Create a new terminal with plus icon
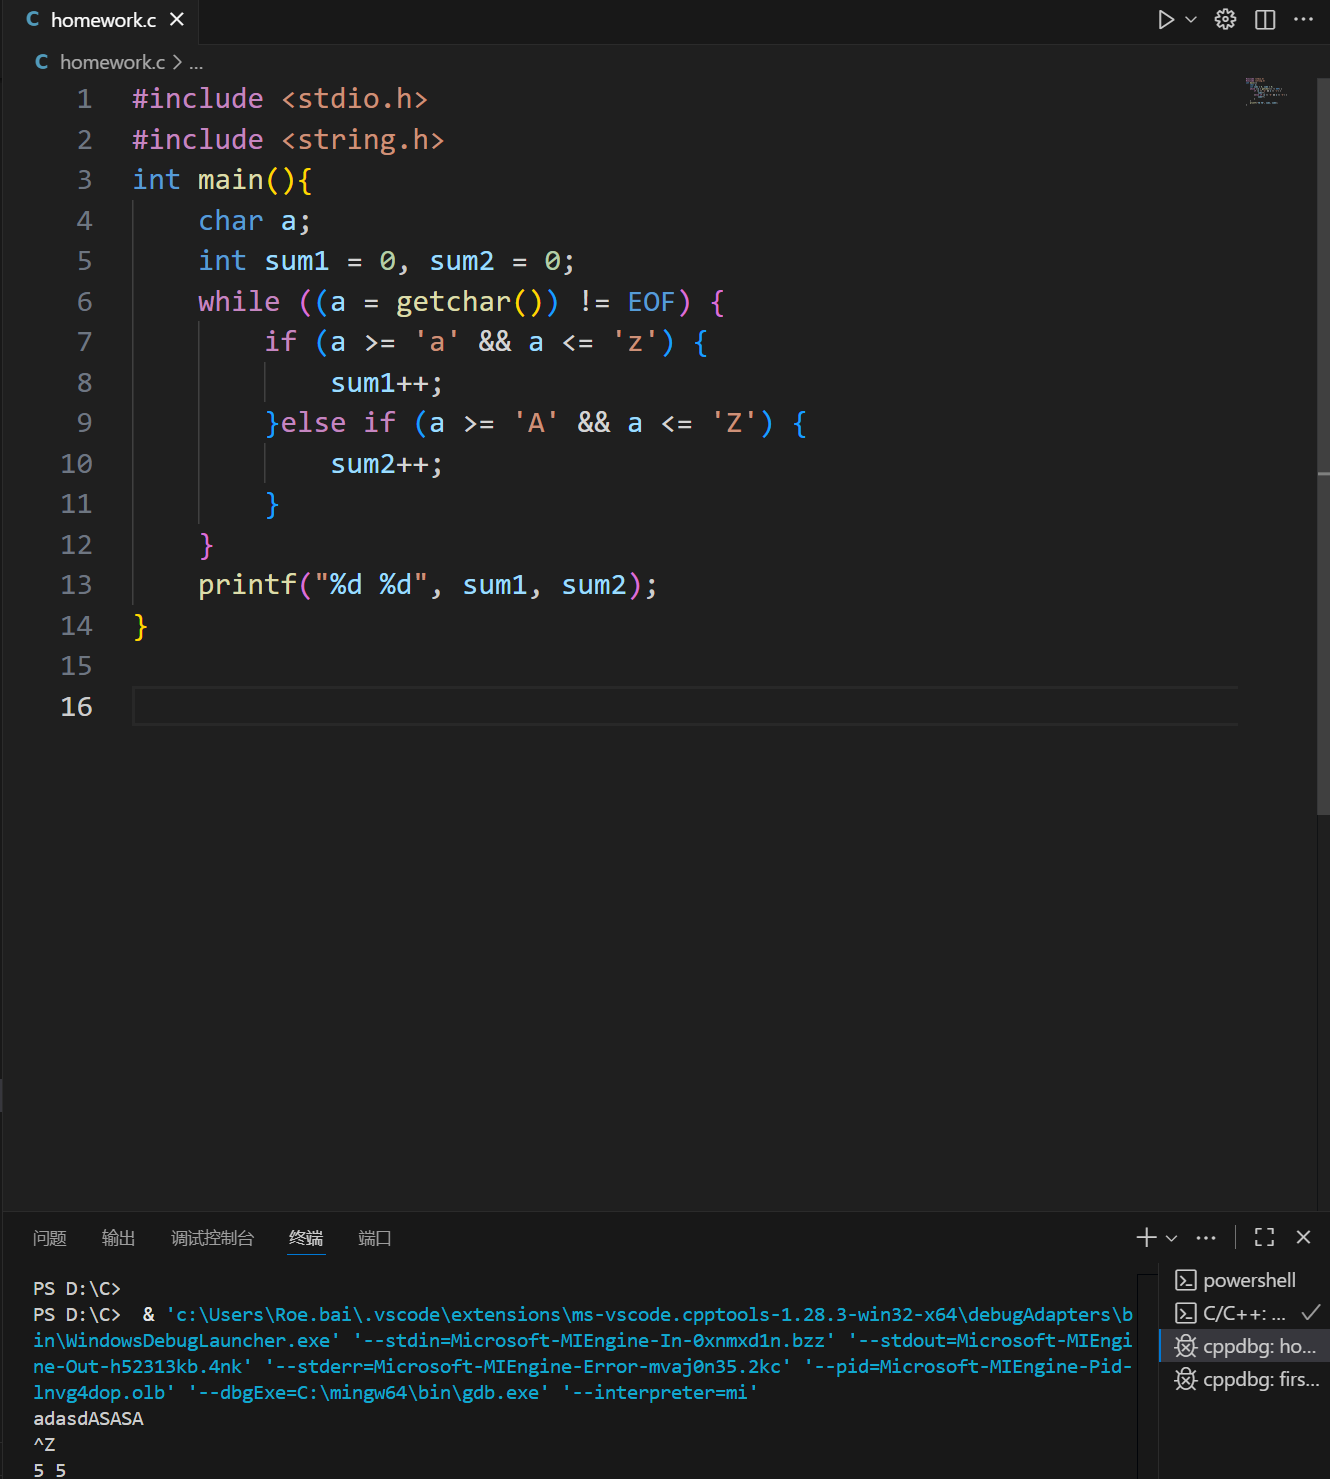 pyautogui.click(x=1146, y=1238)
